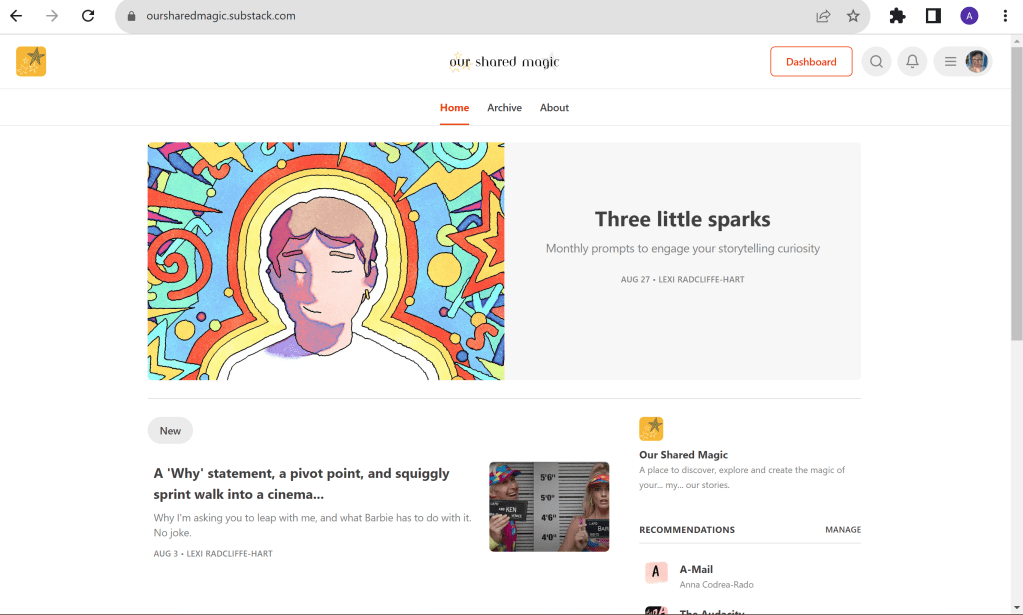Click Manage next to Recommendations
Viewport: 1023px width, 615px height.
point(842,530)
